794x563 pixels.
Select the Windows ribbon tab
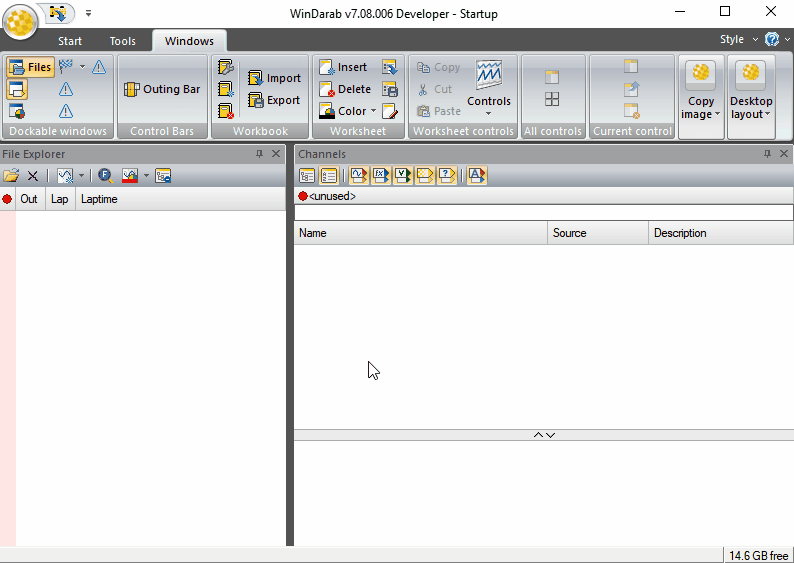pyautogui.click(x=189, y=41)
